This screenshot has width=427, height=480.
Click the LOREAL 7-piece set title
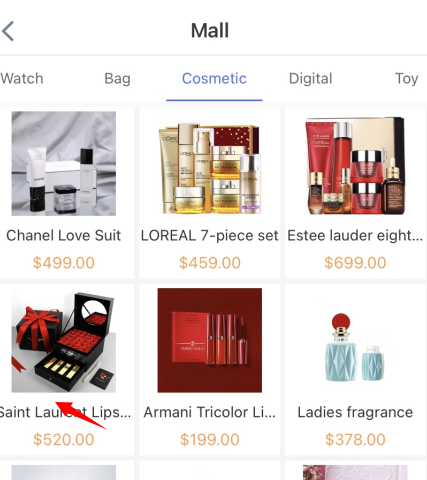pyautogui.click(x=210, y=236)
